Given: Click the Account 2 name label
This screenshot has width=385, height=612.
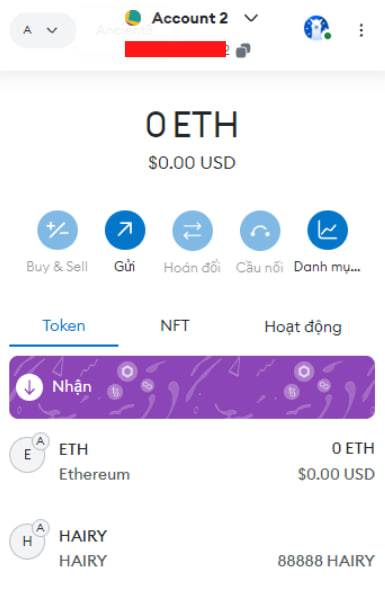Looking at the screenshot, I should [x=190, y=18].
